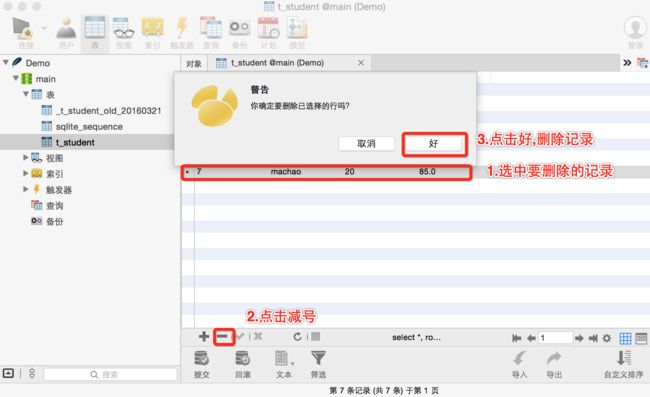
Task: Click the 提交 (Commit) button
Action: (x=202, y=364)
